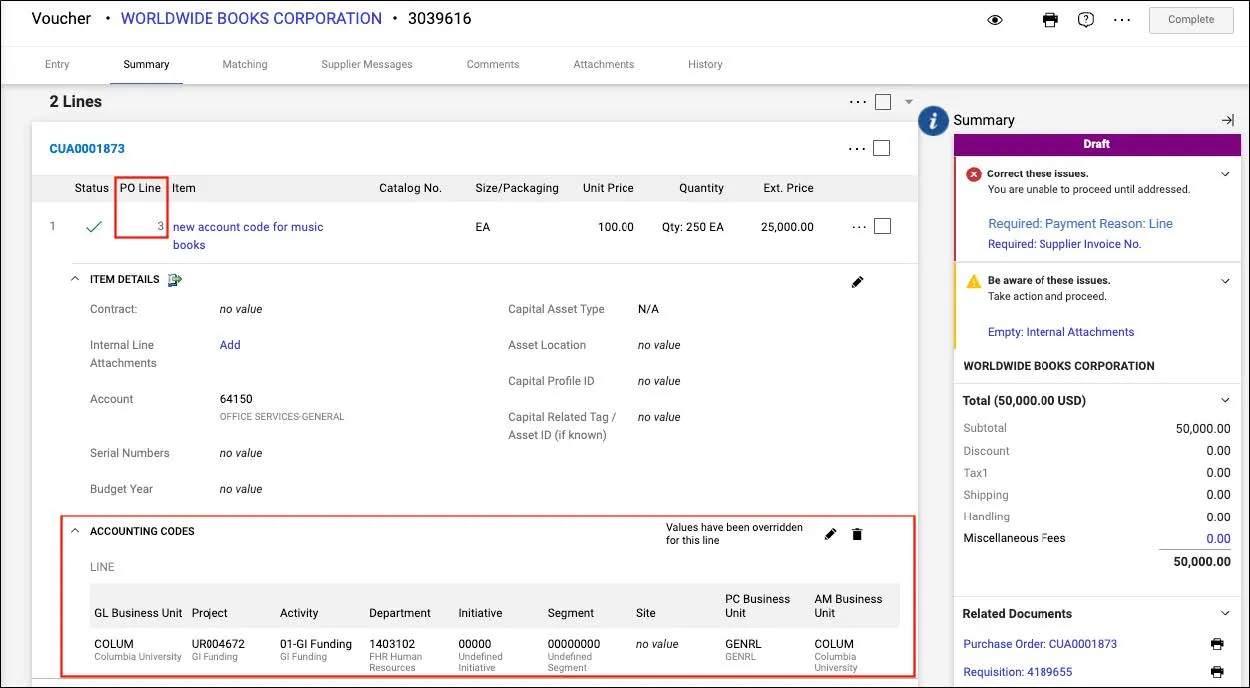Open the small dropdown arrow beside 2 Lines checkbox
The width and height of the screenshot is (1250, 688).
point(909,102)
